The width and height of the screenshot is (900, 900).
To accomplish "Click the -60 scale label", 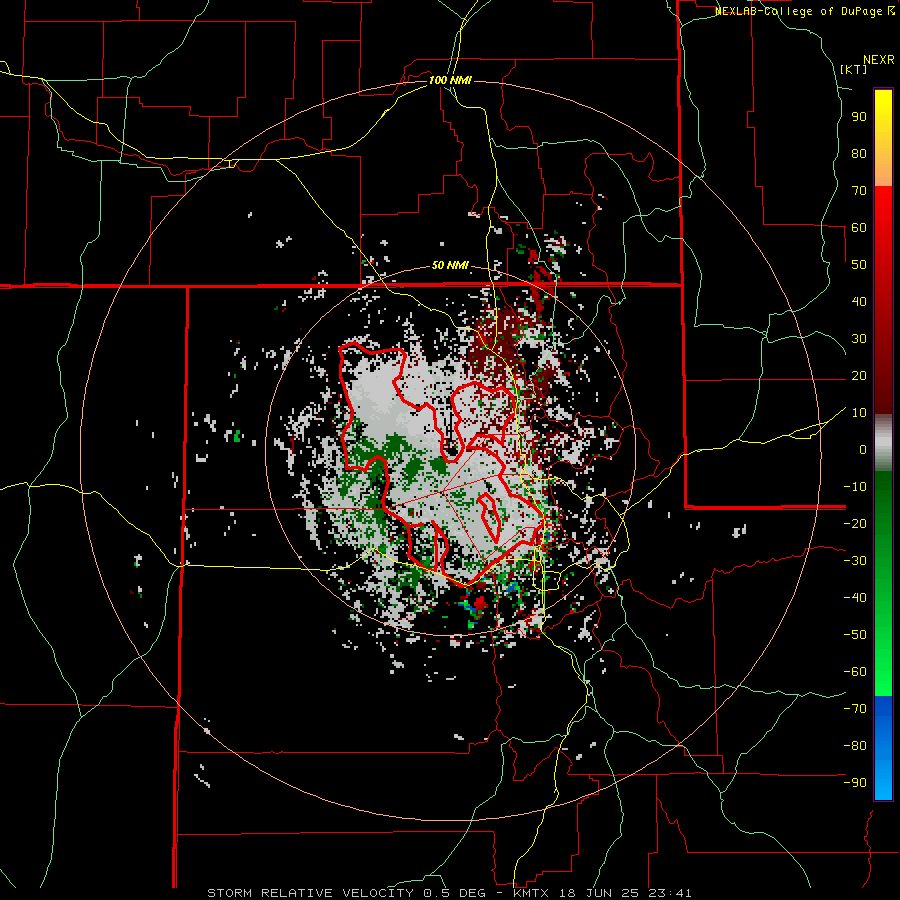I will point(855,672).
